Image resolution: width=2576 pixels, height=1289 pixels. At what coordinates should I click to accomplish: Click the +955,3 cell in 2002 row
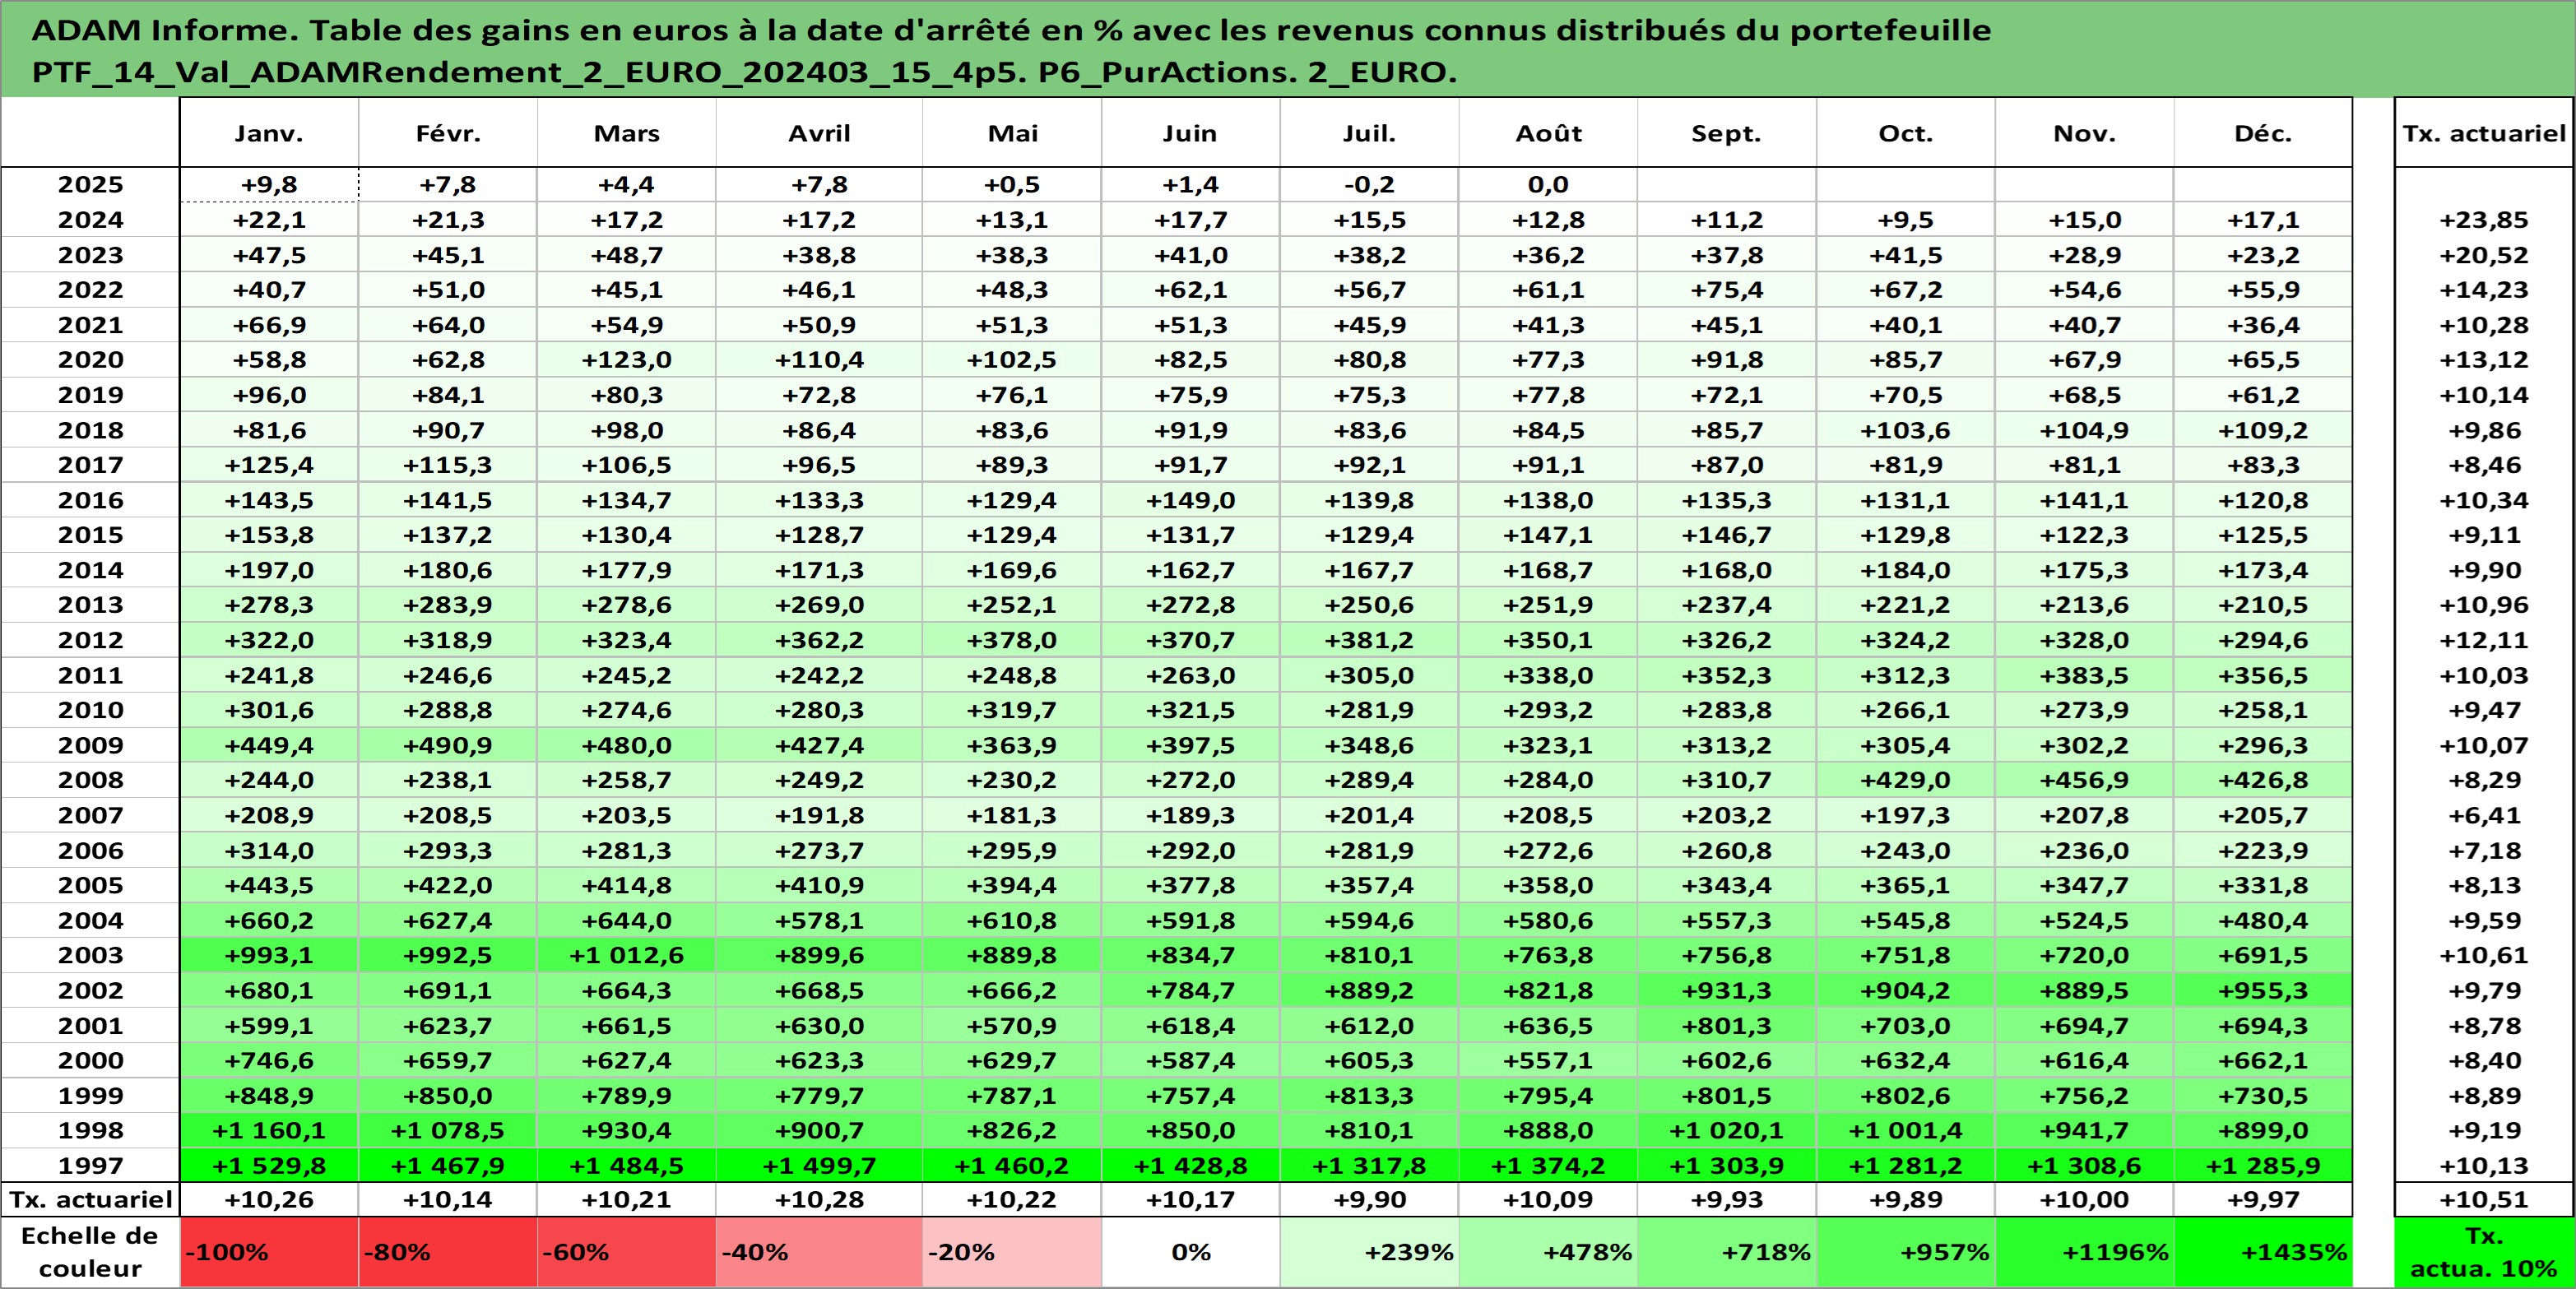pyautogui.click(x=2263, y=990)
